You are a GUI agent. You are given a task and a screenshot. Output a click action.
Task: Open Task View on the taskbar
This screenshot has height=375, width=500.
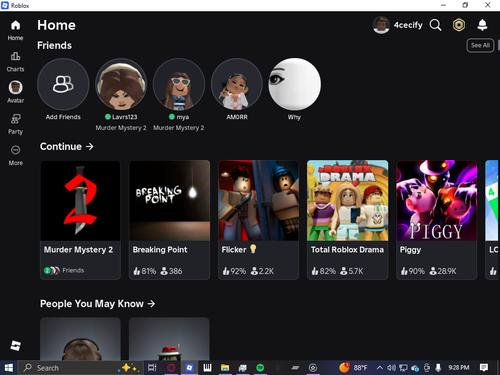152,368
